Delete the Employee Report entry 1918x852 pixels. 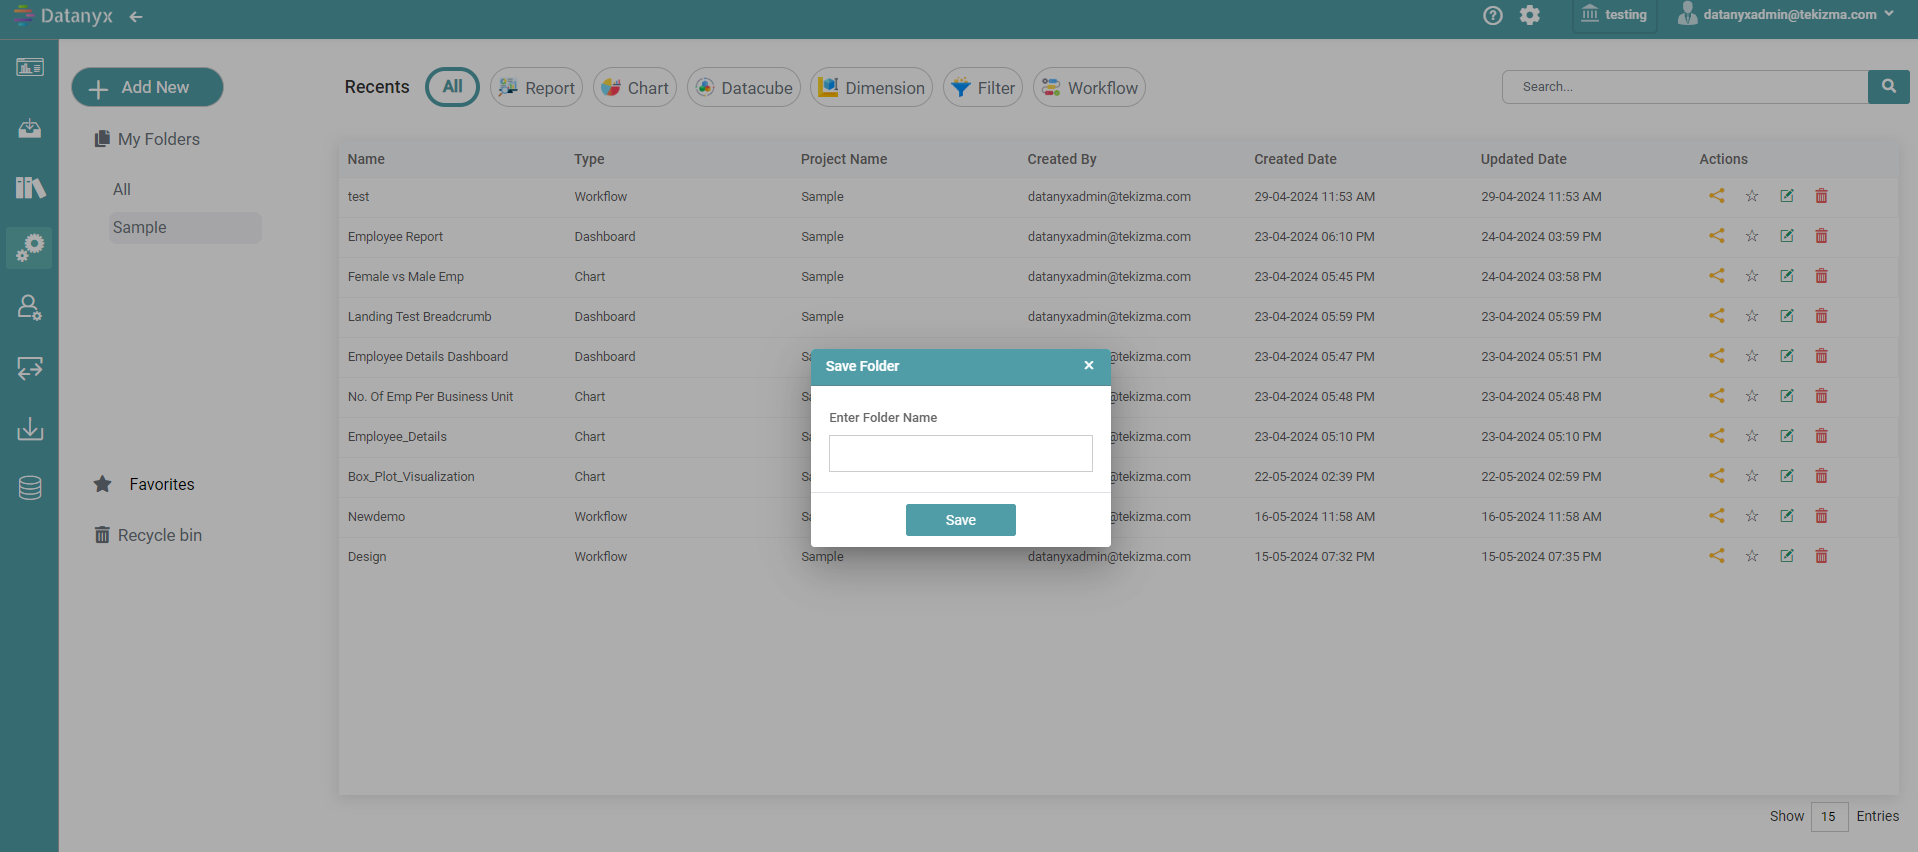(1821, 236)
